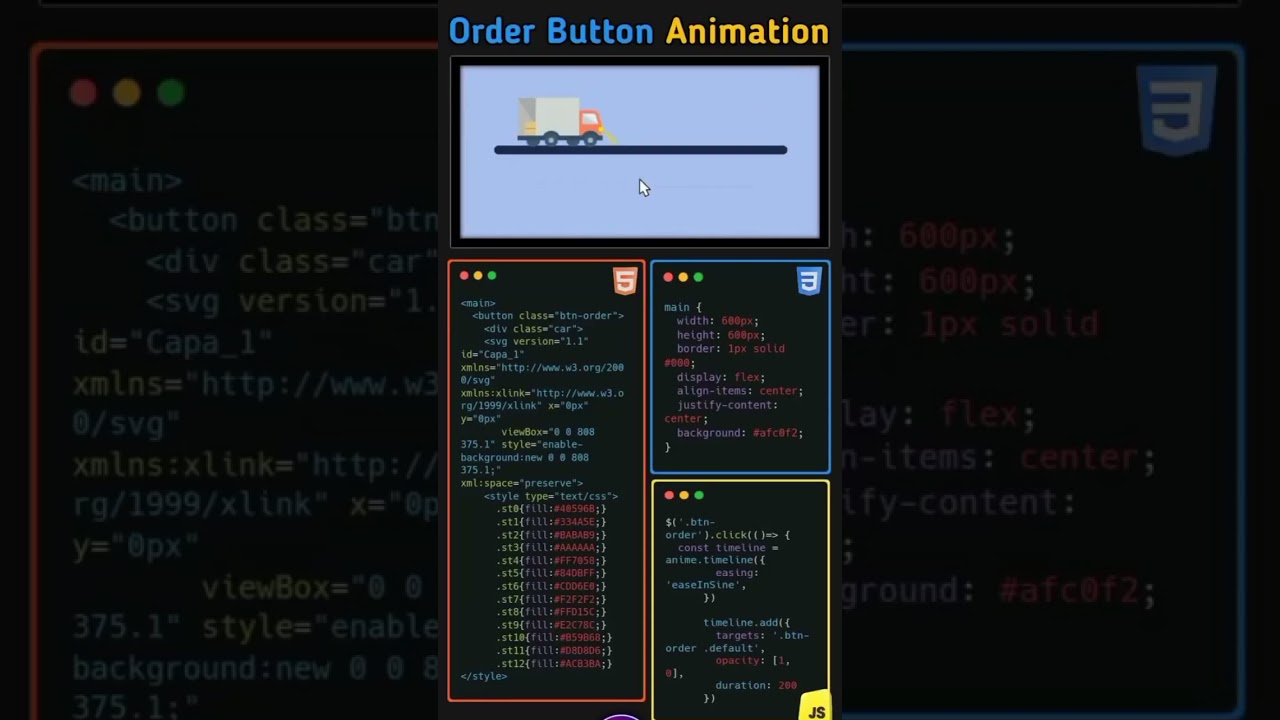Screen dimensions: 1280x720
Task: Click the large blurred green dot in the background
Action: click(x=171, y=93)
